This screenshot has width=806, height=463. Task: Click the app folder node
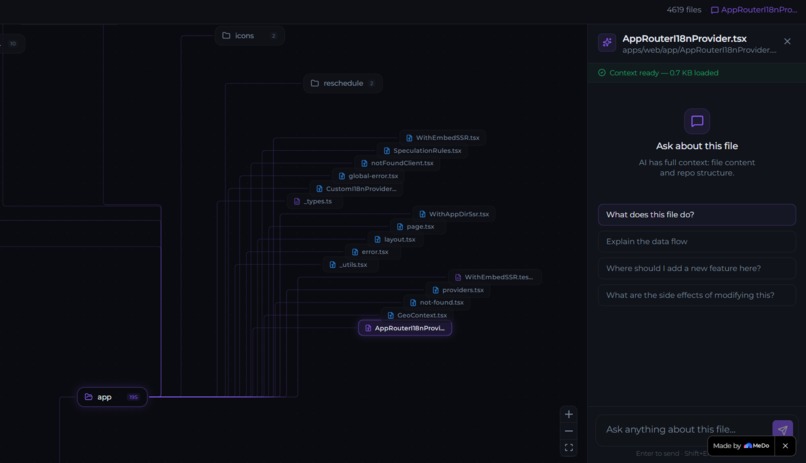112,397
